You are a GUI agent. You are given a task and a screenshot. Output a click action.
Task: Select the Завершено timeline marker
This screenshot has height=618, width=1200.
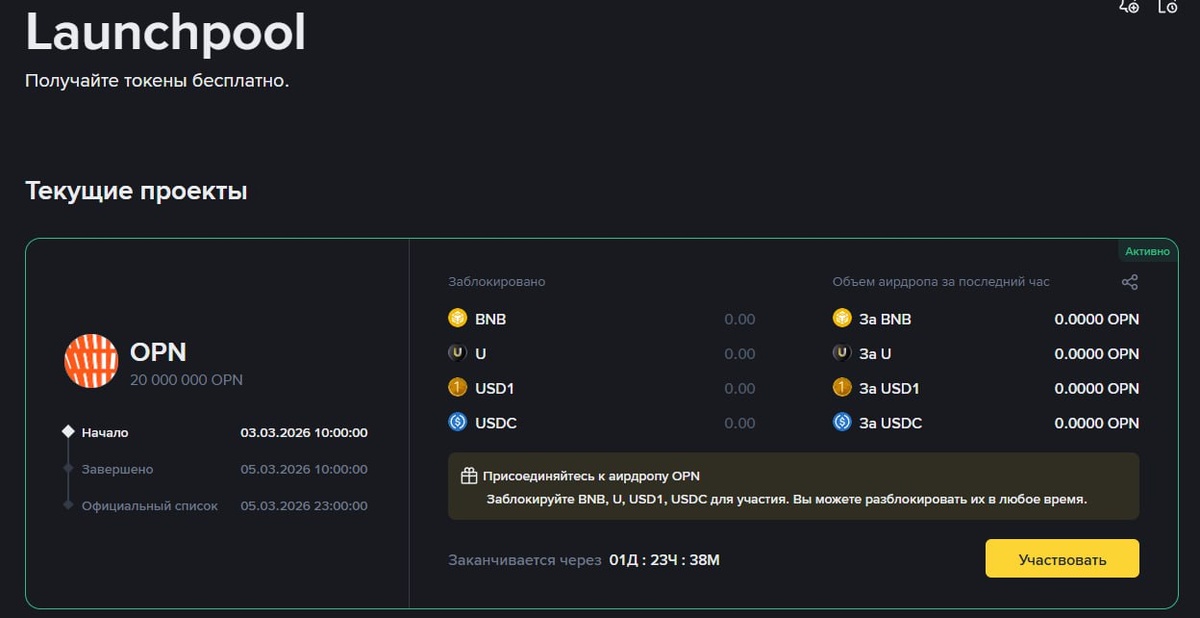tap(68, 469)
